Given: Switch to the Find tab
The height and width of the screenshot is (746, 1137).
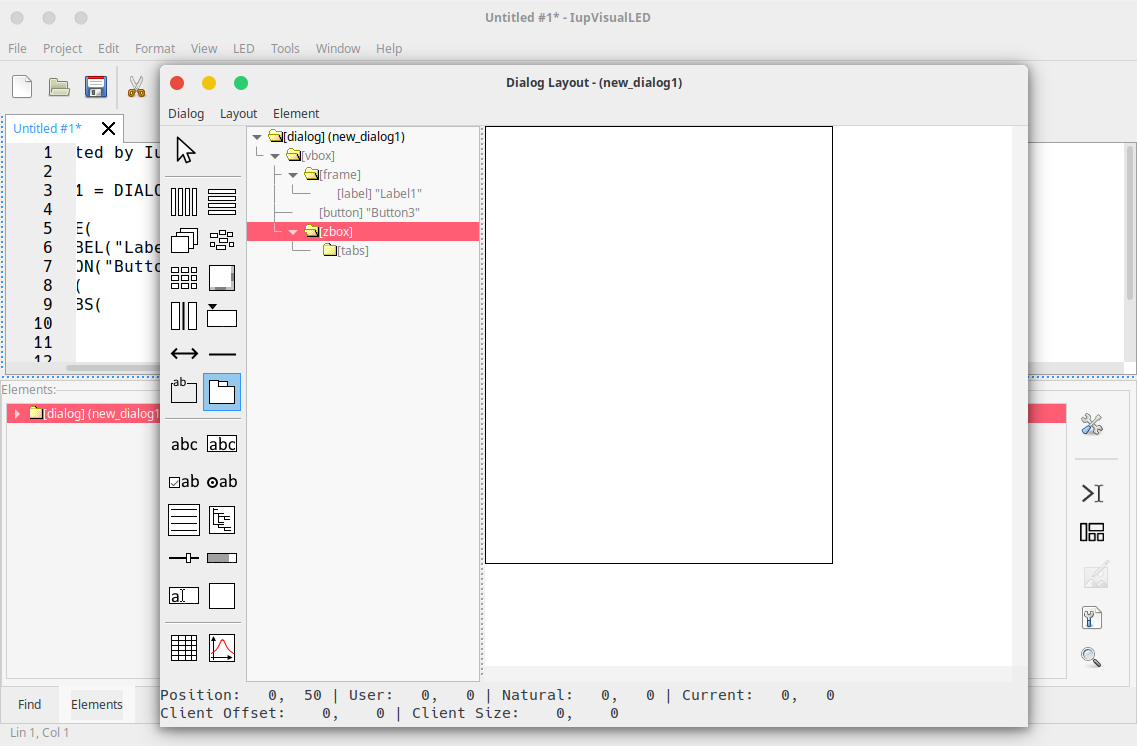Looking at the screenshot, I should click(x=30, y=704).
